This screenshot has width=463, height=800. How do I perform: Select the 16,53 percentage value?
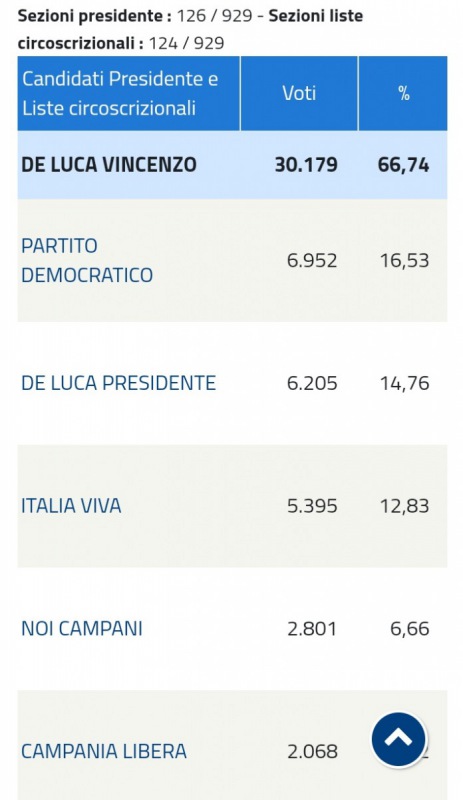click(404, 261)
